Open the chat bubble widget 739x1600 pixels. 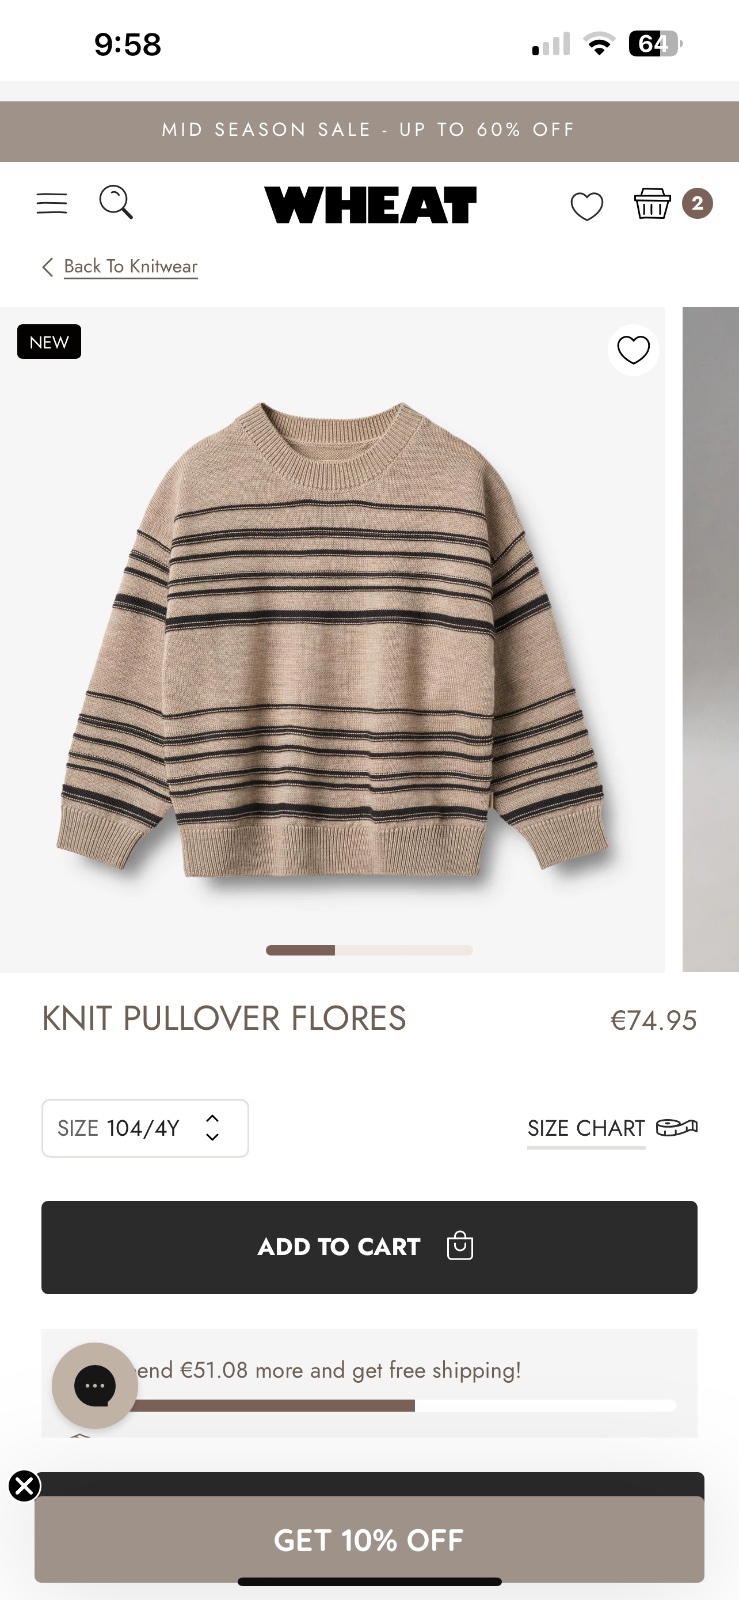point(95,1385)
